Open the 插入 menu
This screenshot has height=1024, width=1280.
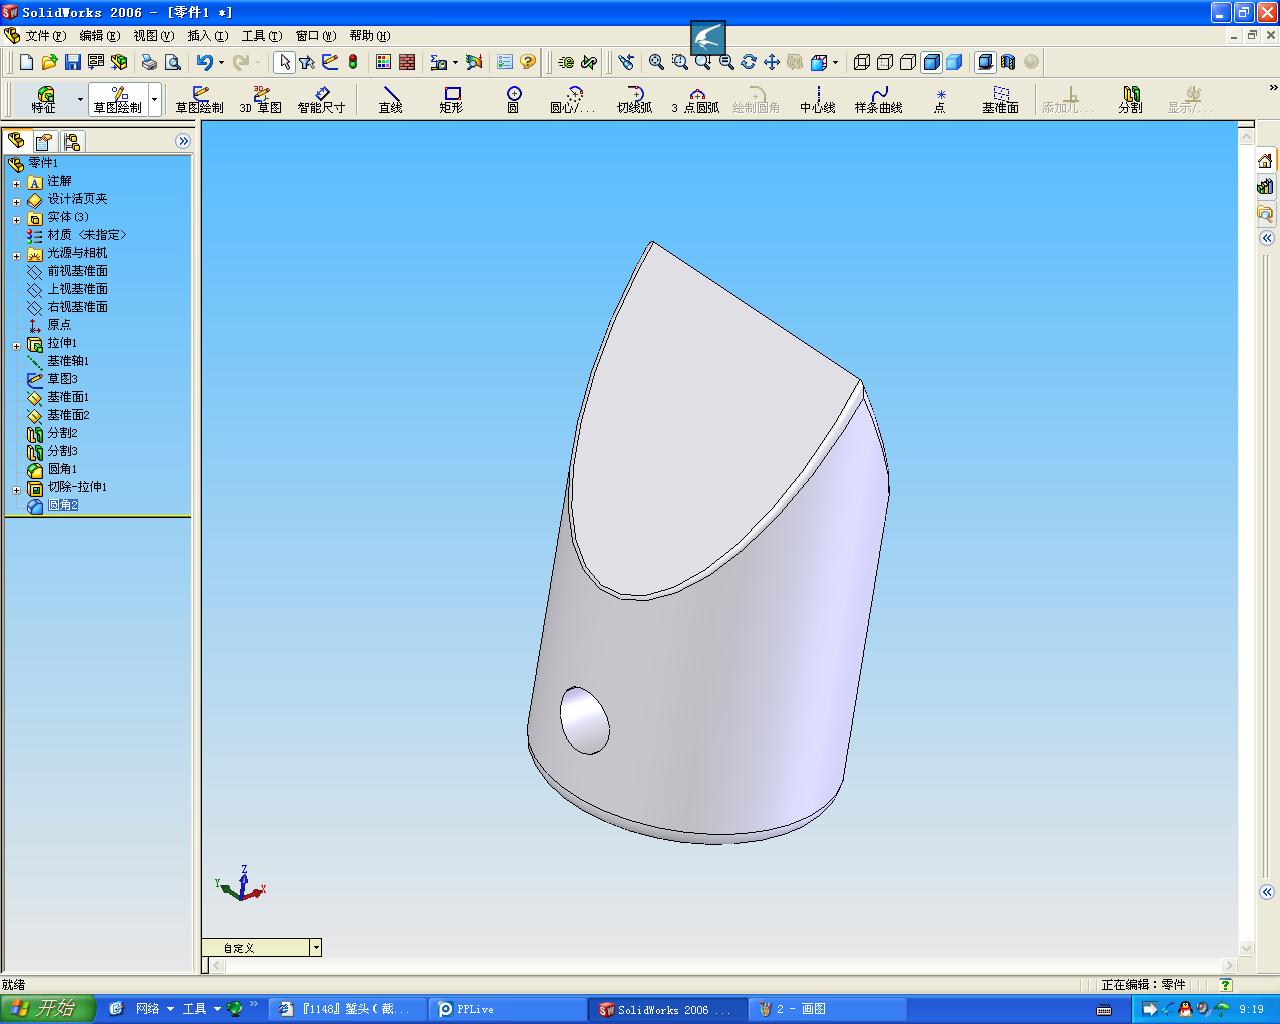tap(207, 36)
